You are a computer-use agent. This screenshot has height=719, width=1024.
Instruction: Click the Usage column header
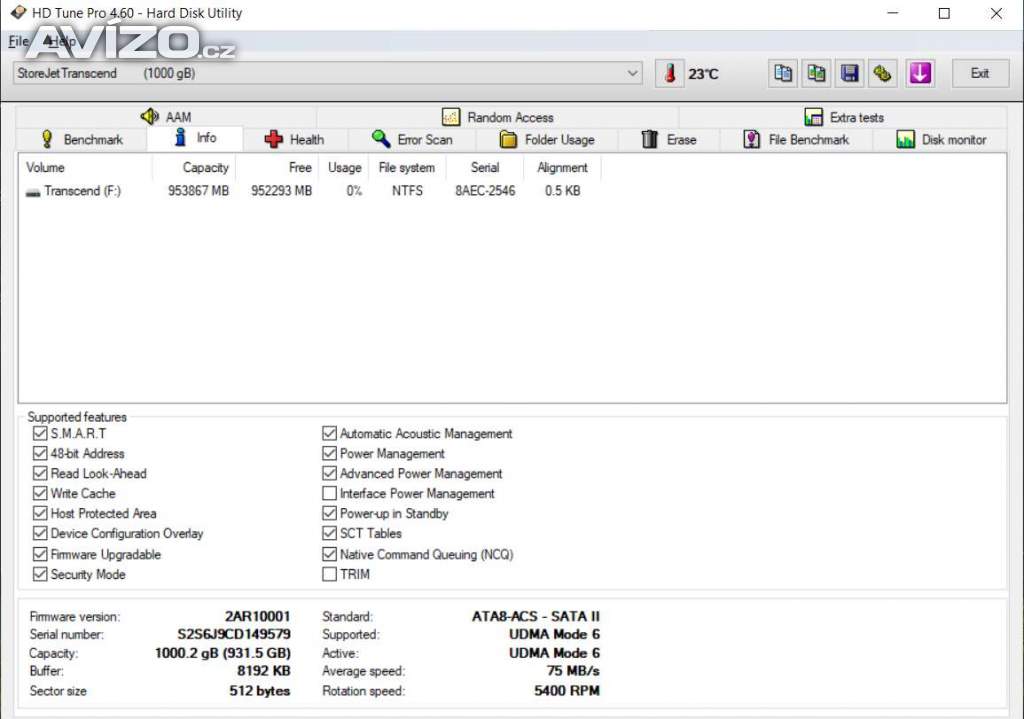point(344,168)
